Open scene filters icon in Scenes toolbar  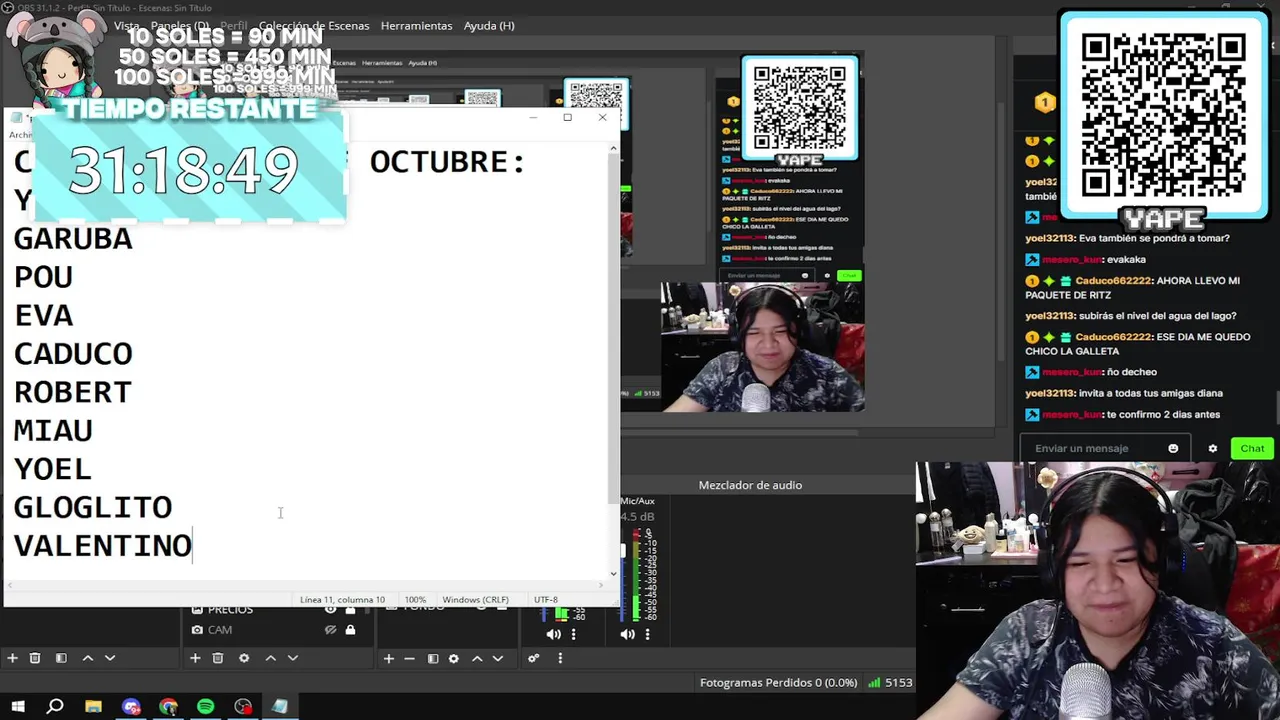pyautogui.click(x=61, y=658)
